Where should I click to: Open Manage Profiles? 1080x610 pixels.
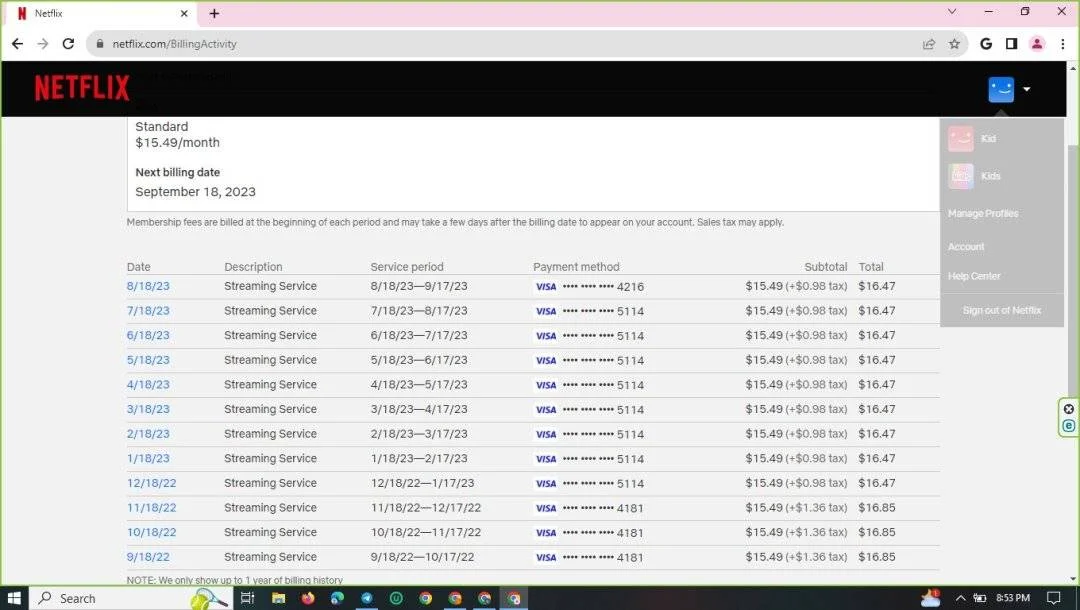983,213
